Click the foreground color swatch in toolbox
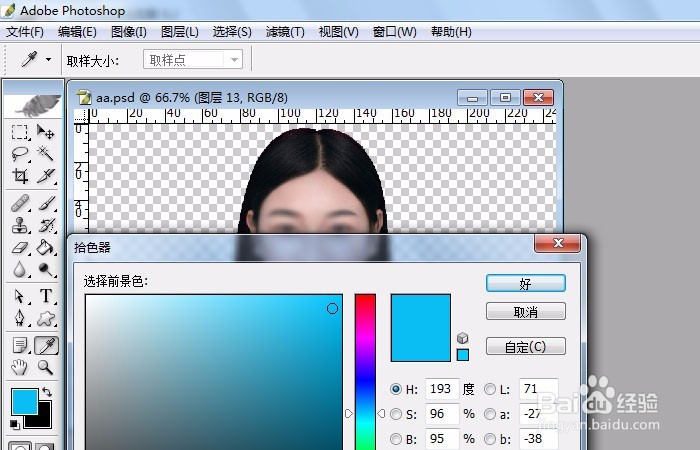The width and height of the screenshot is (700, 450). 24,402
